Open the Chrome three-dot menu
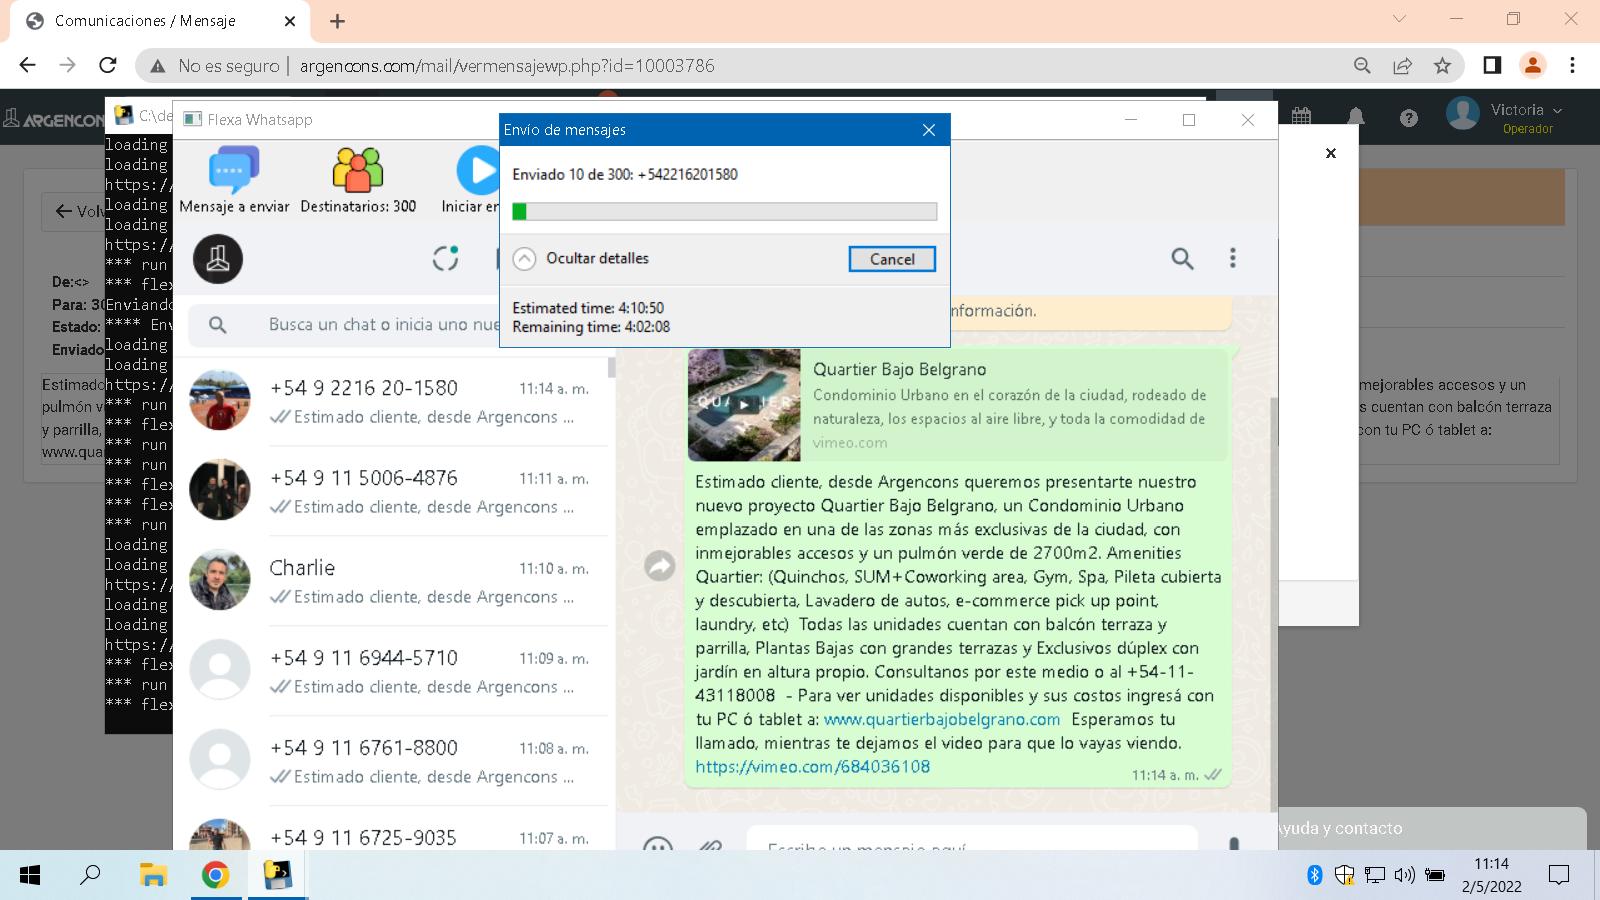Screen dimensions: 1600x900 [1572, 65]
